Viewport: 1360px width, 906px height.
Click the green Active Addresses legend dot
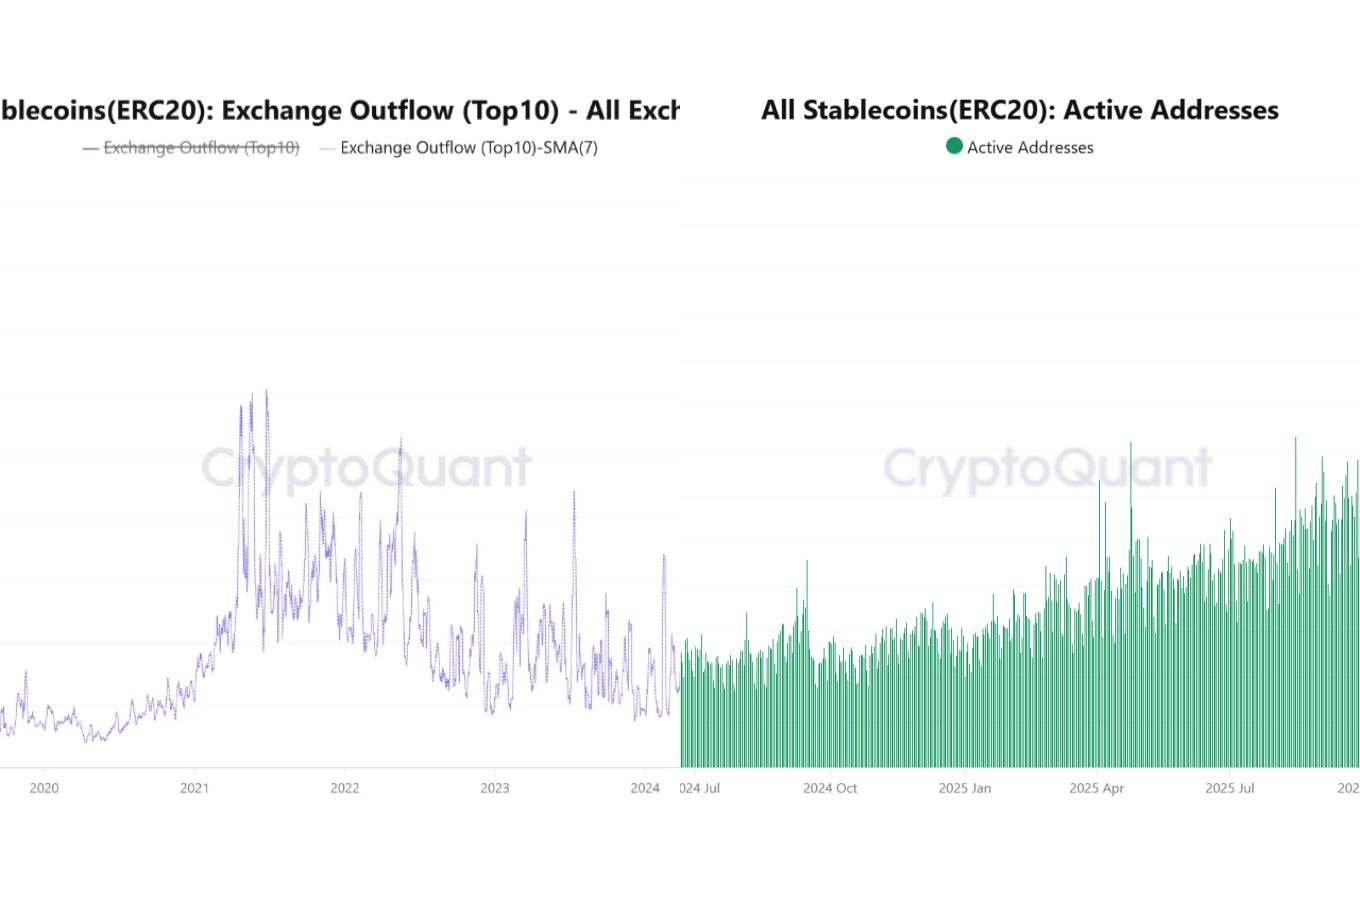[x=954, y=147]
